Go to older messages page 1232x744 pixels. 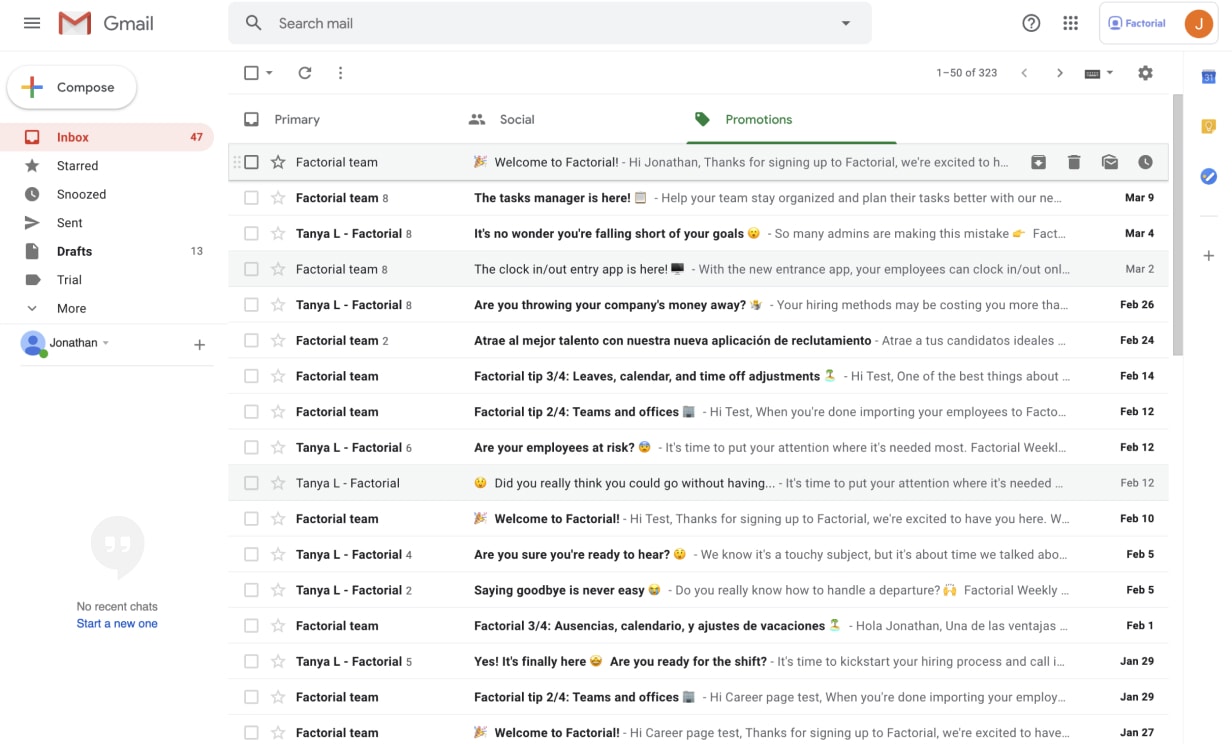coord(1060,73)
